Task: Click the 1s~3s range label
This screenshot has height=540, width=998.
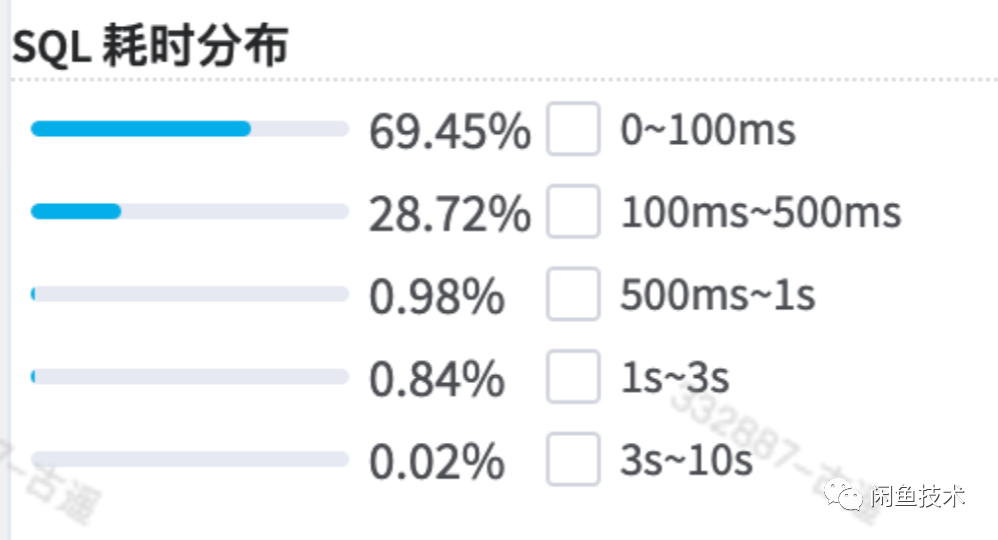Action: [675, 378]
